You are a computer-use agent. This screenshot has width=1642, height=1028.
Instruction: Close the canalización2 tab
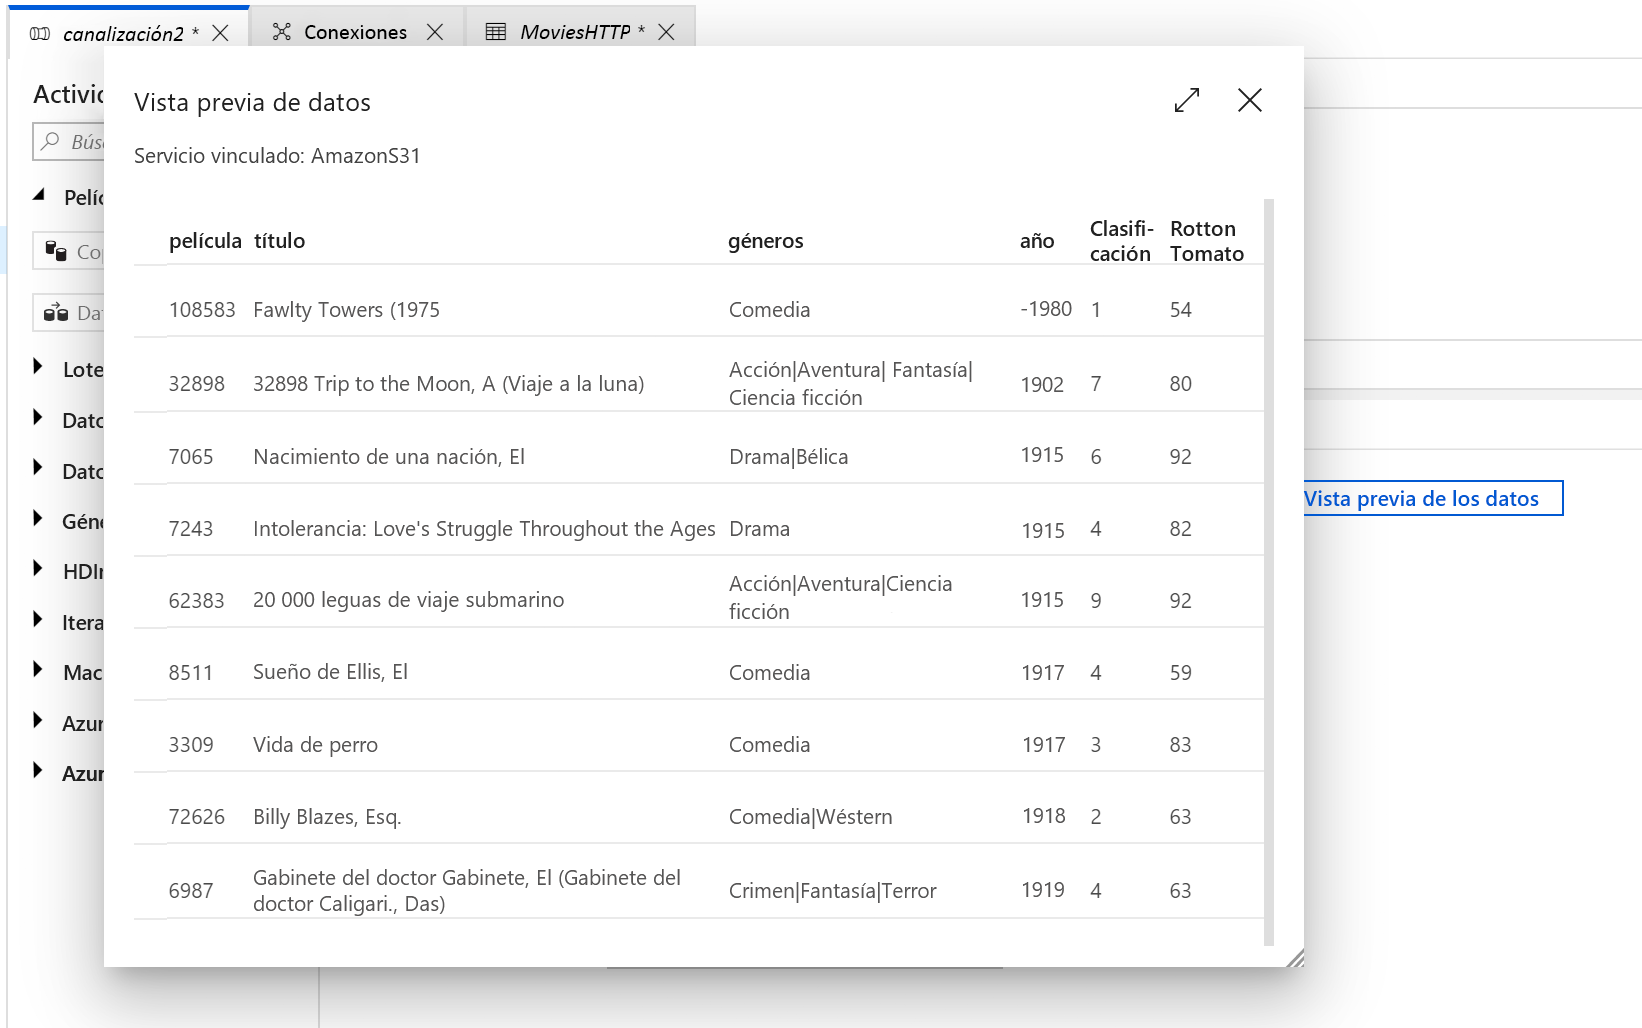(221, 33)
